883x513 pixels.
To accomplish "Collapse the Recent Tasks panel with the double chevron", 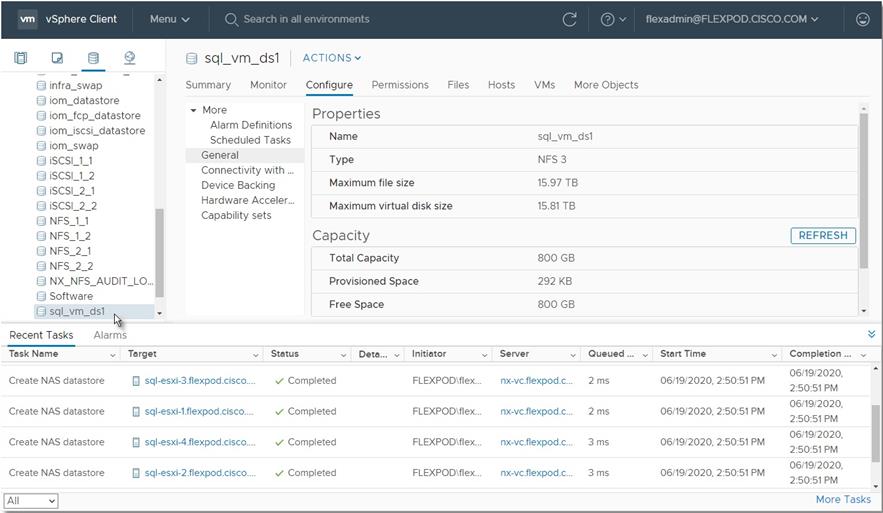I will point(871,334).
